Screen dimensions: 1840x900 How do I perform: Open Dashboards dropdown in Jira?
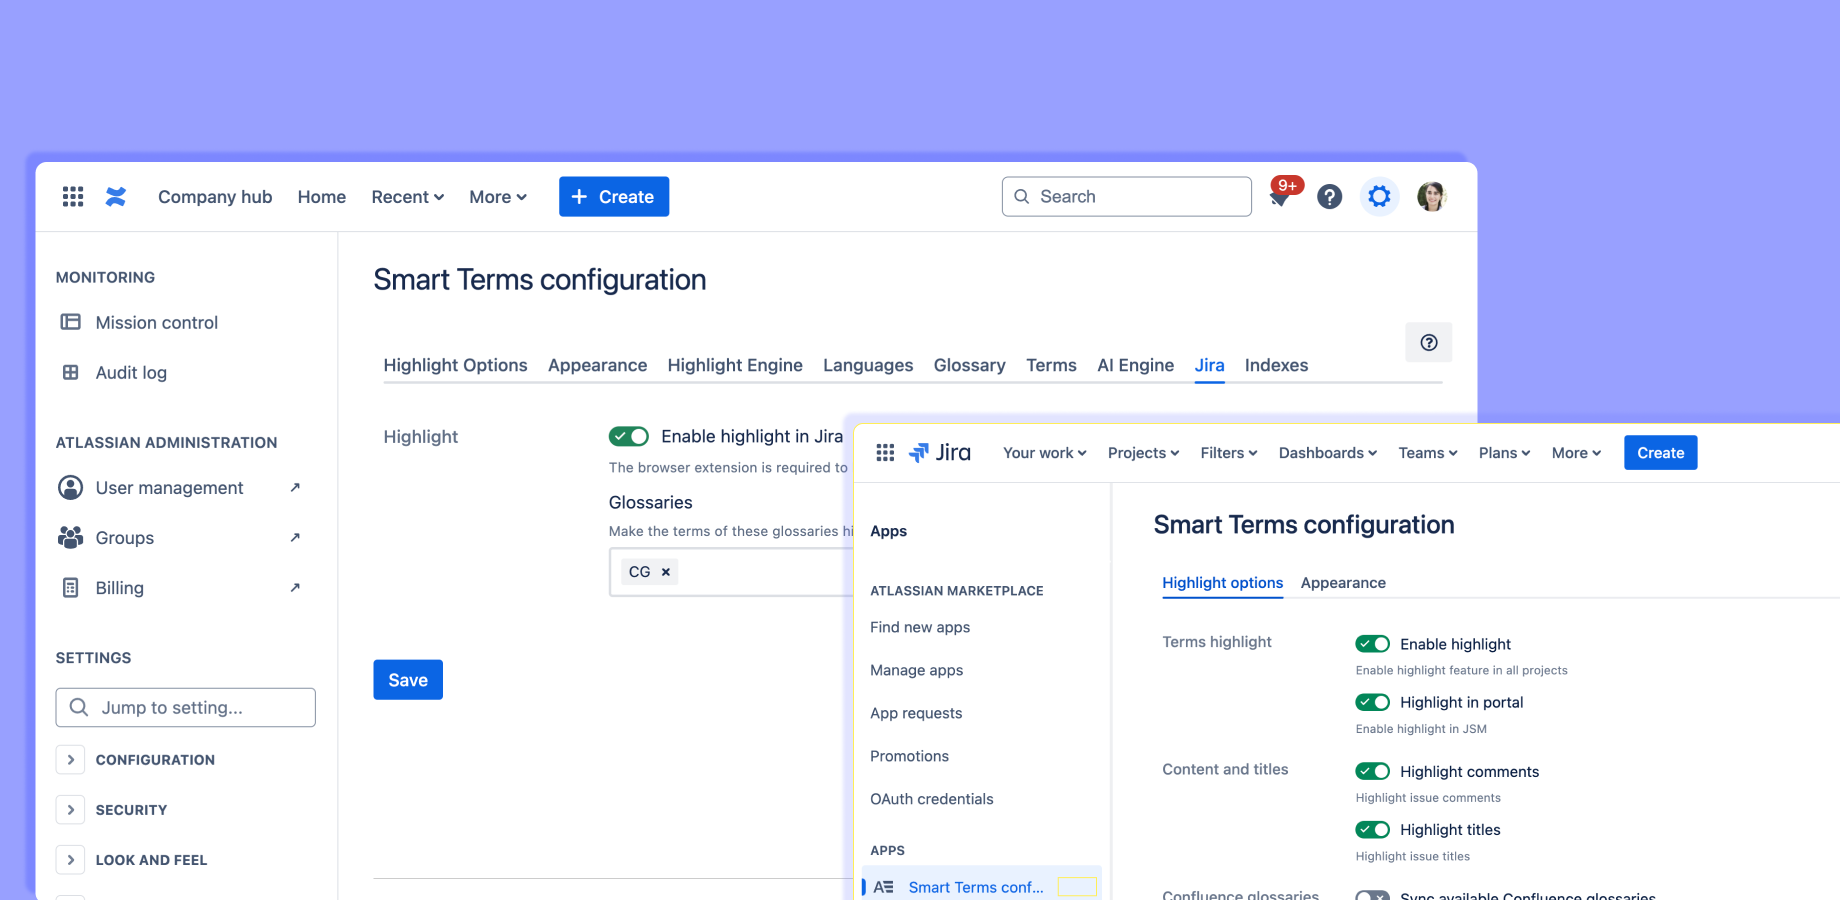point(1328,453)
